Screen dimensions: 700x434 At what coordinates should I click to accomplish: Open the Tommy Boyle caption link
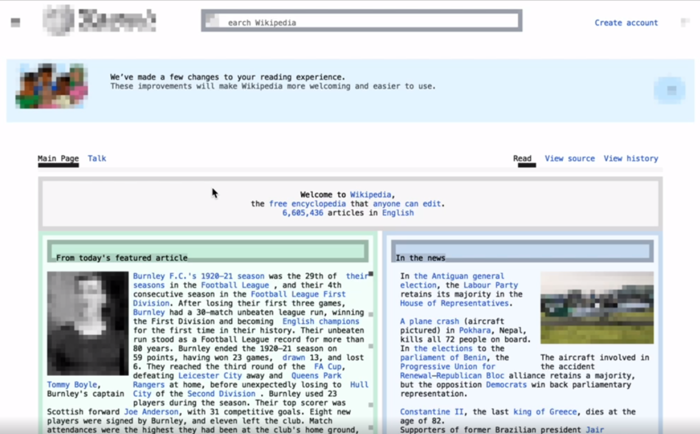72,385
